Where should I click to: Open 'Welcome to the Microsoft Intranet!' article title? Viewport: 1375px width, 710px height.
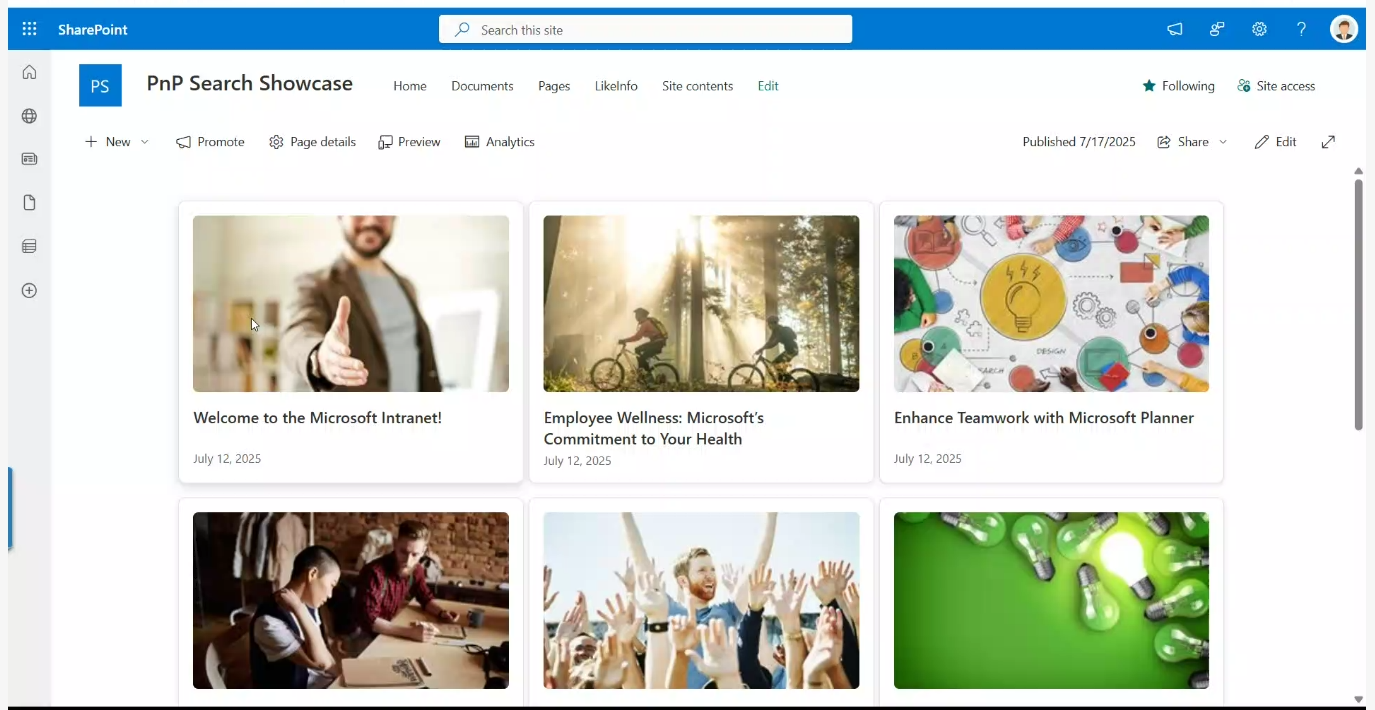point(317,418)
